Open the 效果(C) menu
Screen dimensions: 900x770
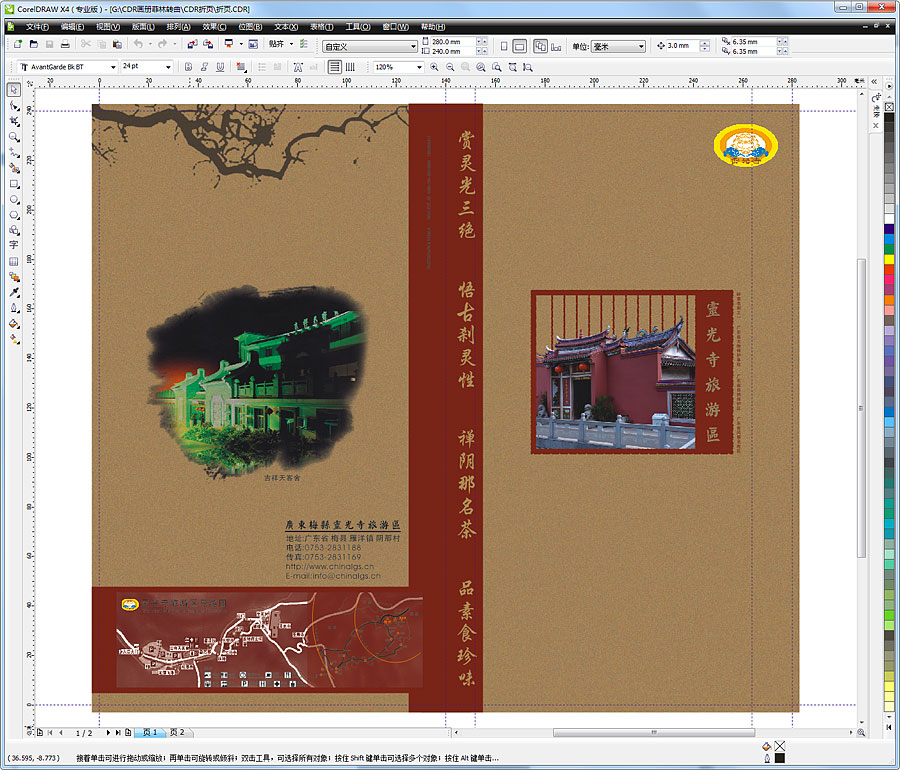pos(214,27)
